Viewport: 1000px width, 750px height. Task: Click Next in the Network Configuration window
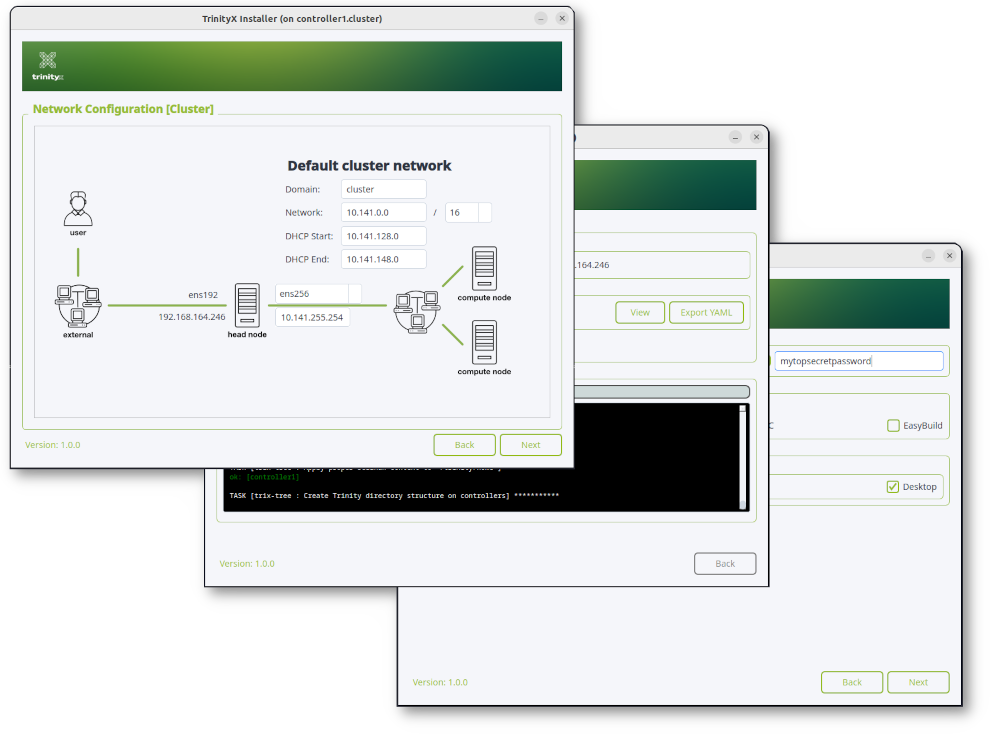pos(530,445)
